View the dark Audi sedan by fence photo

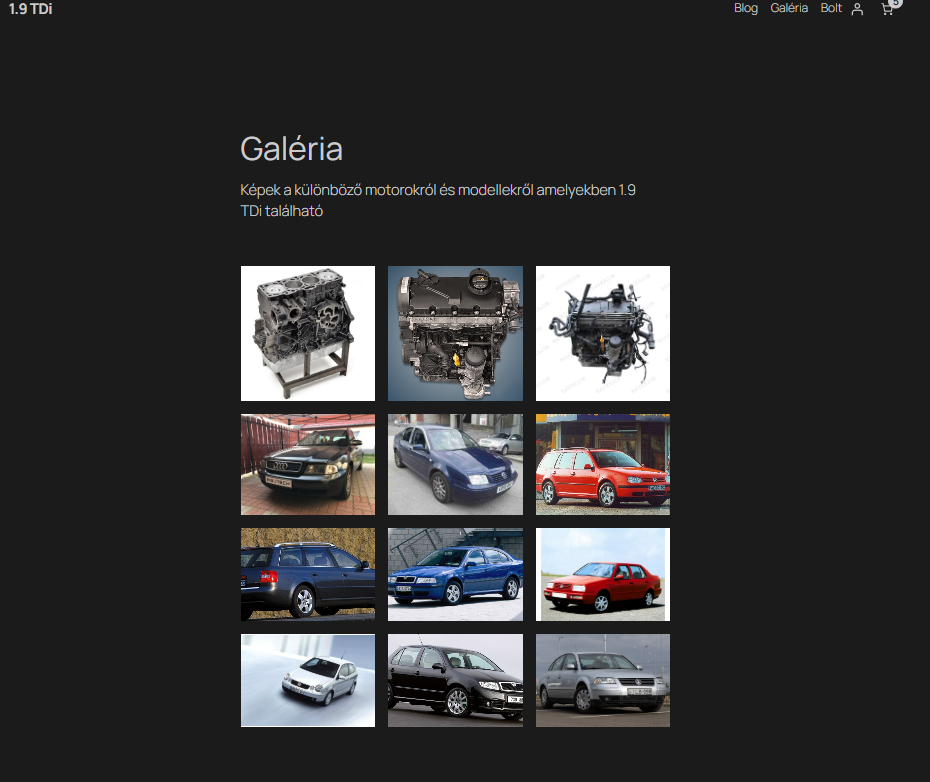tap(308, 465)
